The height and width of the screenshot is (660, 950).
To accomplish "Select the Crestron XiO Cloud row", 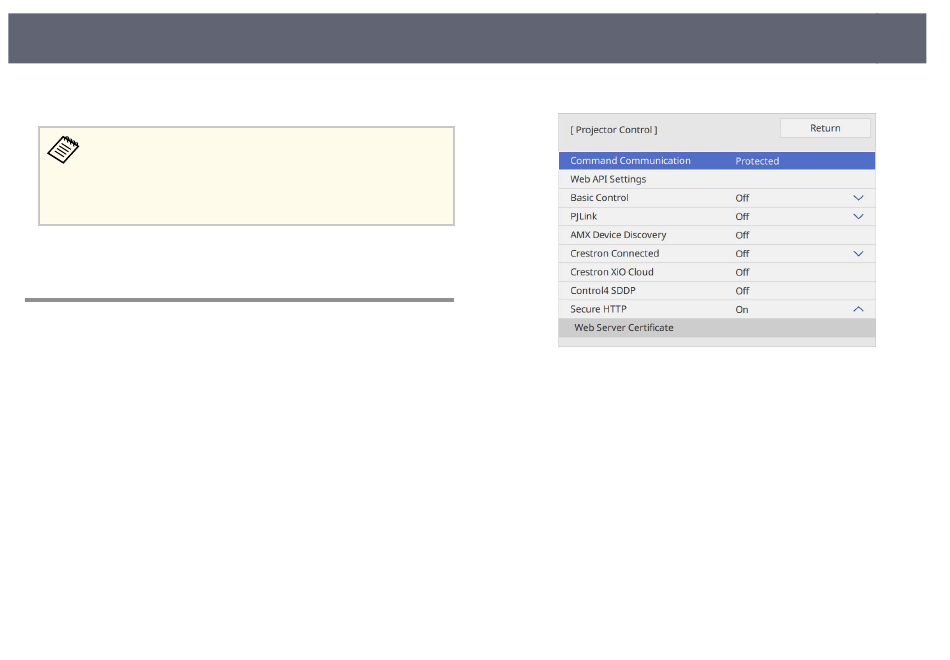I will (x=717, y=272).
